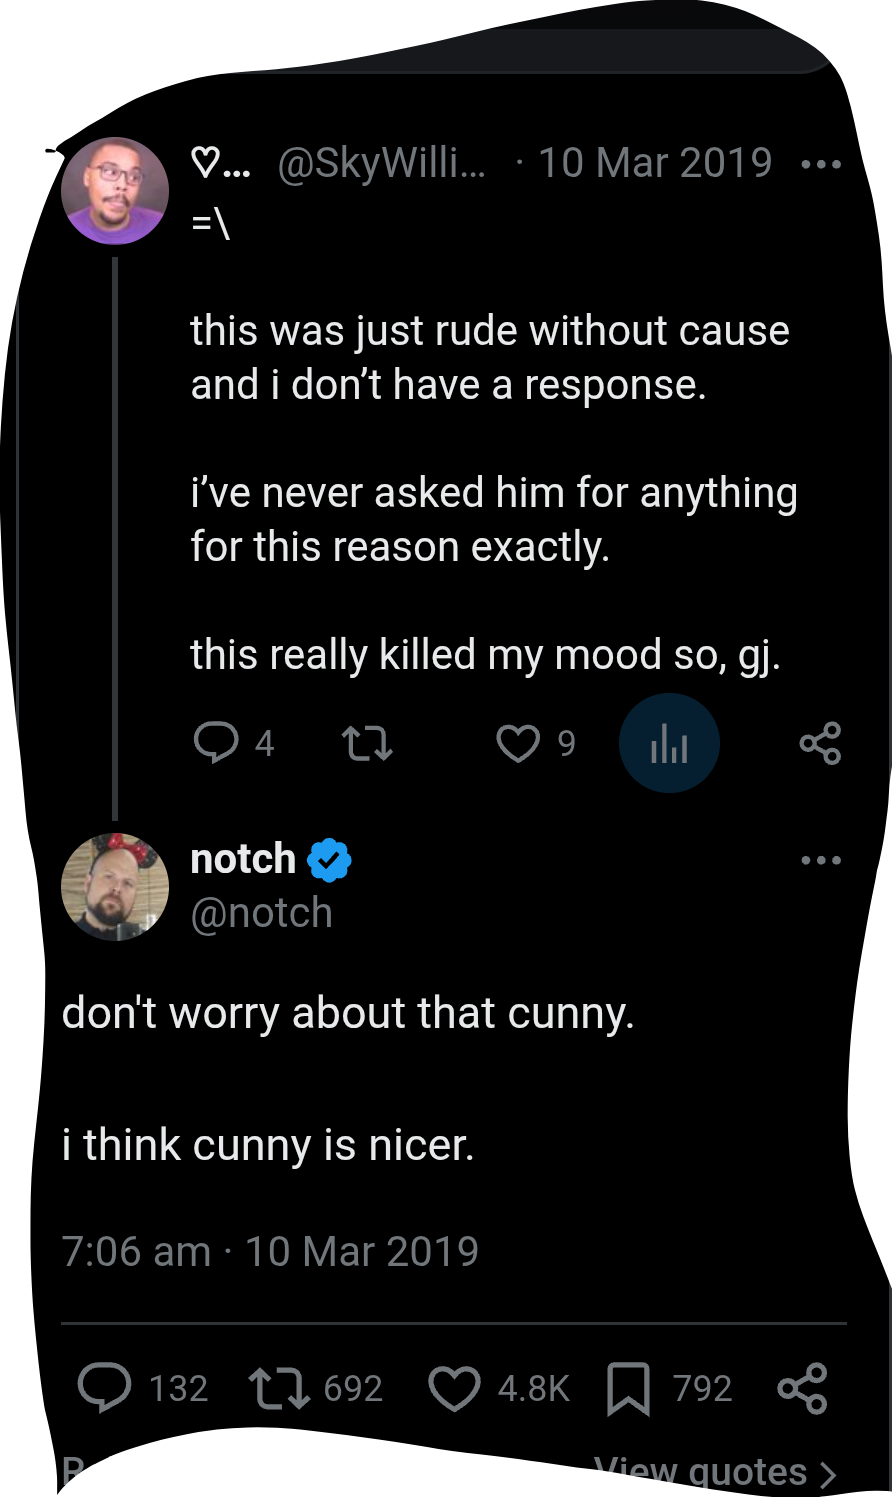The height and width of the screenshot is (1497, 892).
Task: Click notch's blue verified badge
Action: (329, 860)
